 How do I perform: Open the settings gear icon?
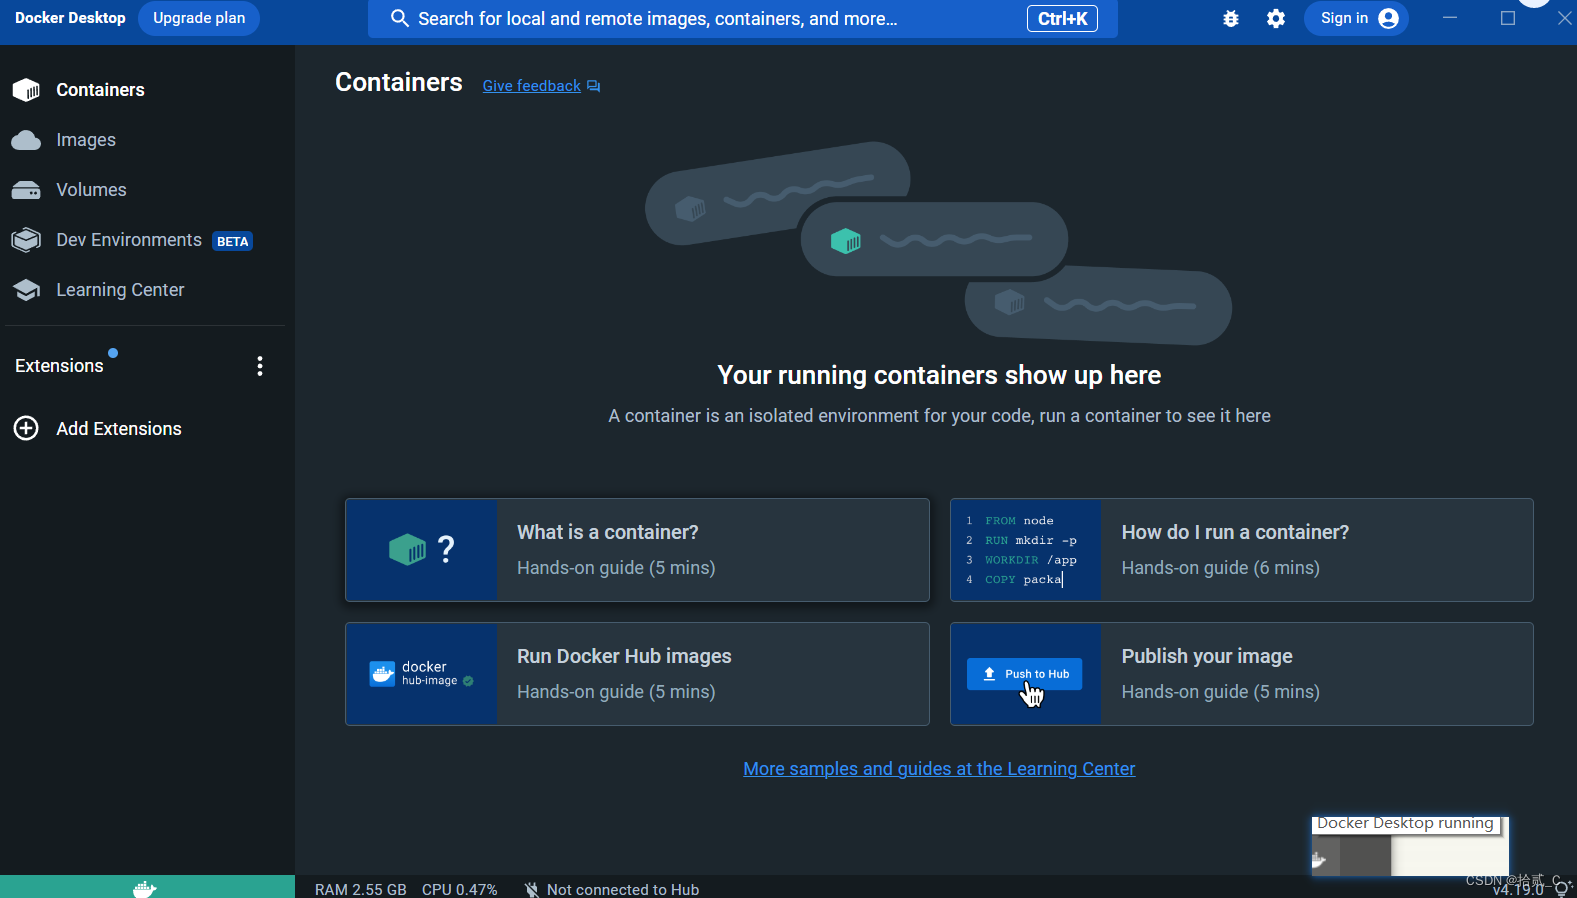point(1276,18)
